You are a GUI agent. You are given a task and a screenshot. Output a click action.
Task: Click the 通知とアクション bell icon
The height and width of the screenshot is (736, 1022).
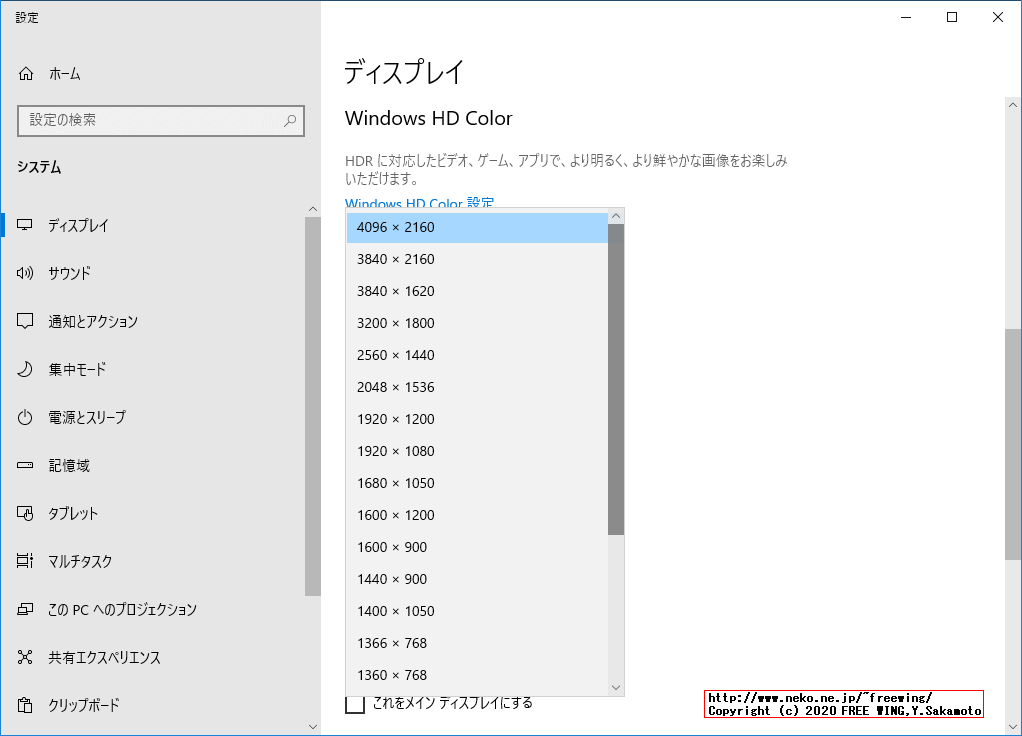(24, 321)
